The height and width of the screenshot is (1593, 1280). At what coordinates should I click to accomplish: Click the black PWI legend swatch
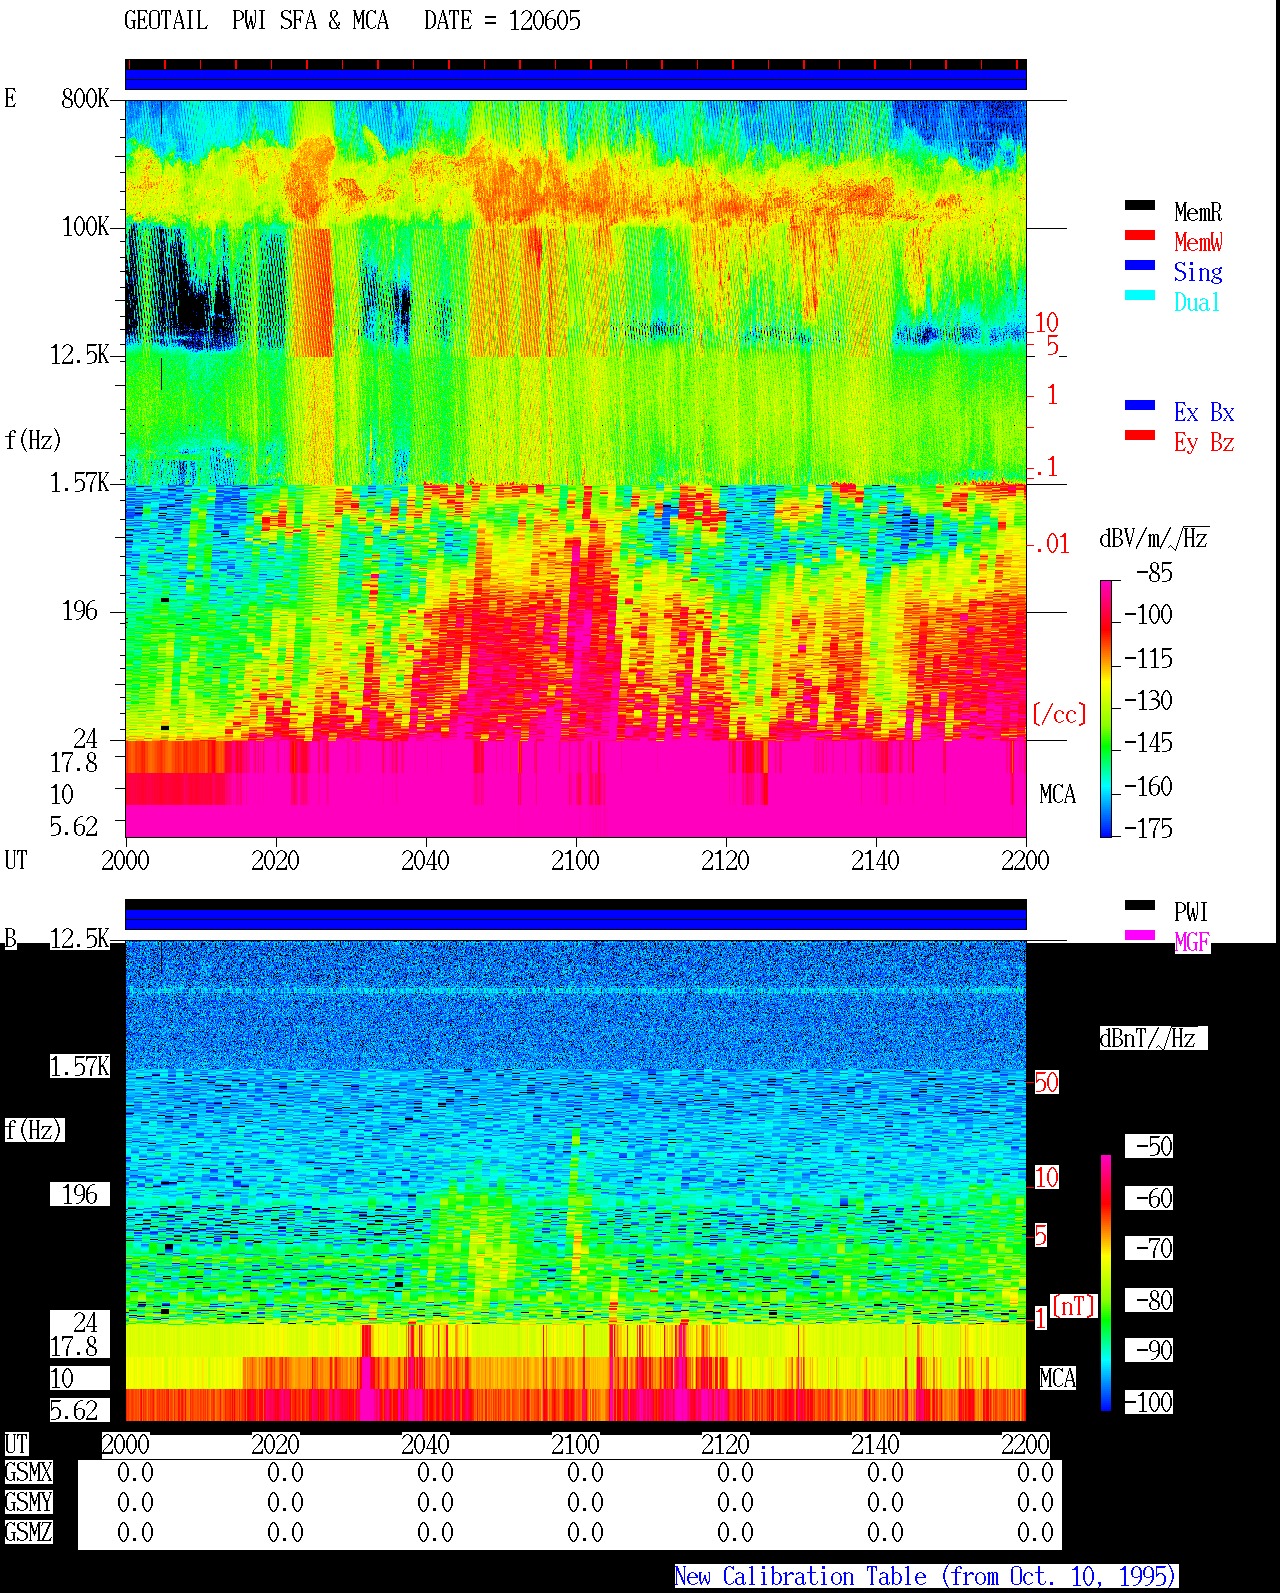tap(1140, 906)
